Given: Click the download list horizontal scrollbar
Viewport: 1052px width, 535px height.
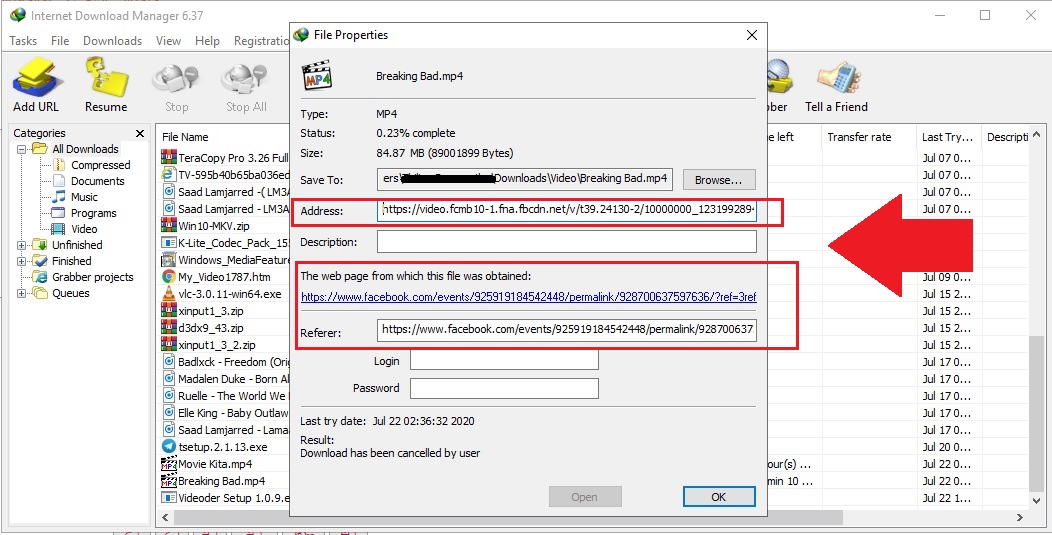Looking at the screenshot, I should point(508,518).
